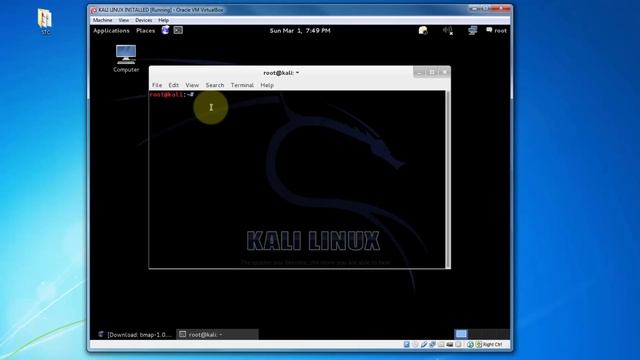Click the network adapter icon in VirtualBox status bar
640x360 pixels.
coord(432,344)
